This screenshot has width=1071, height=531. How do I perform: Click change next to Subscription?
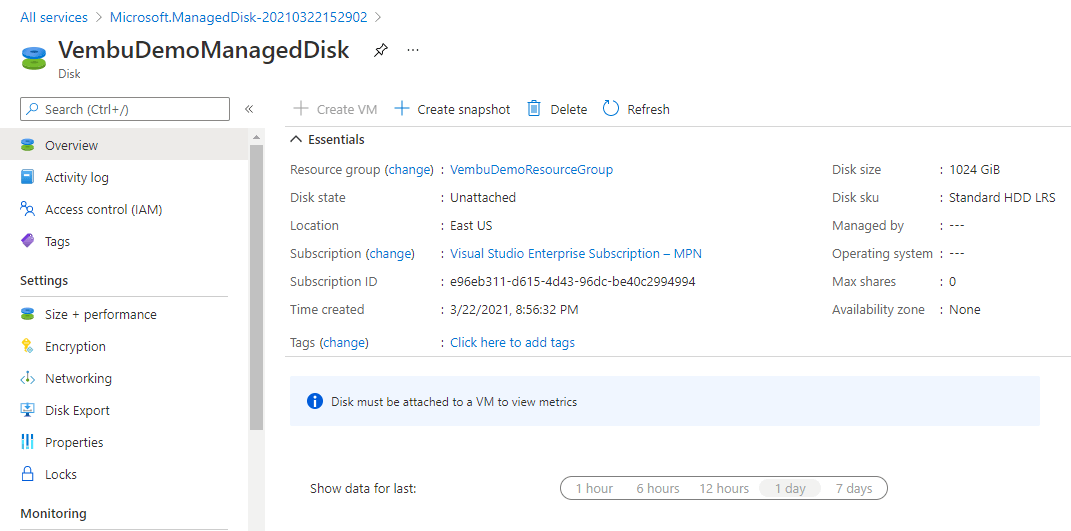pos(391,254)
